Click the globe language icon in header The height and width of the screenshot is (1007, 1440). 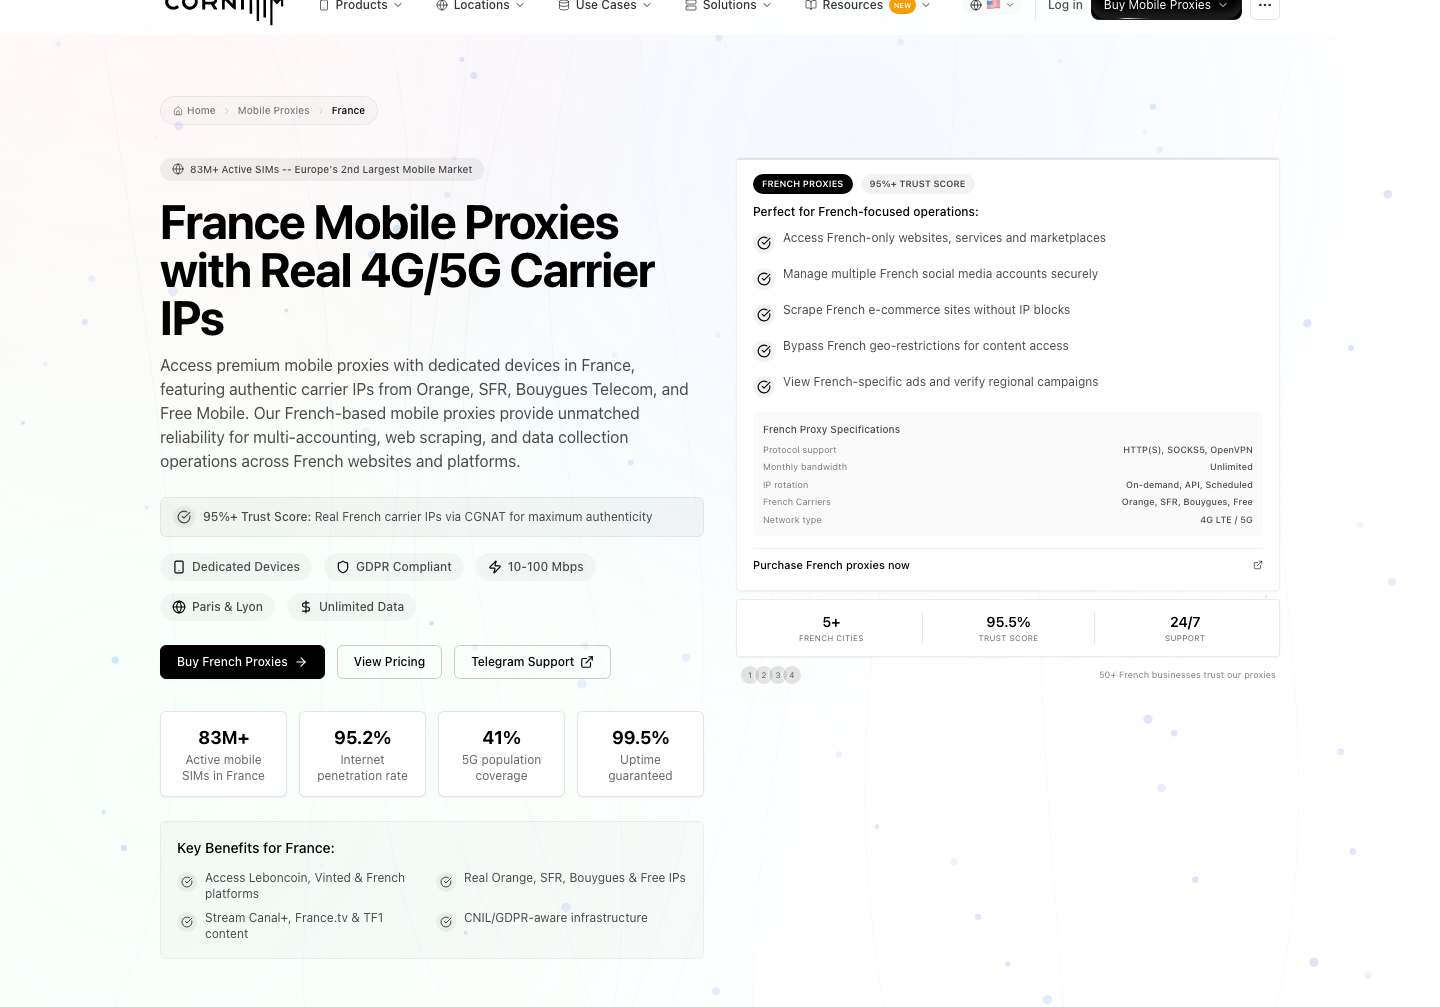point(976,5)
